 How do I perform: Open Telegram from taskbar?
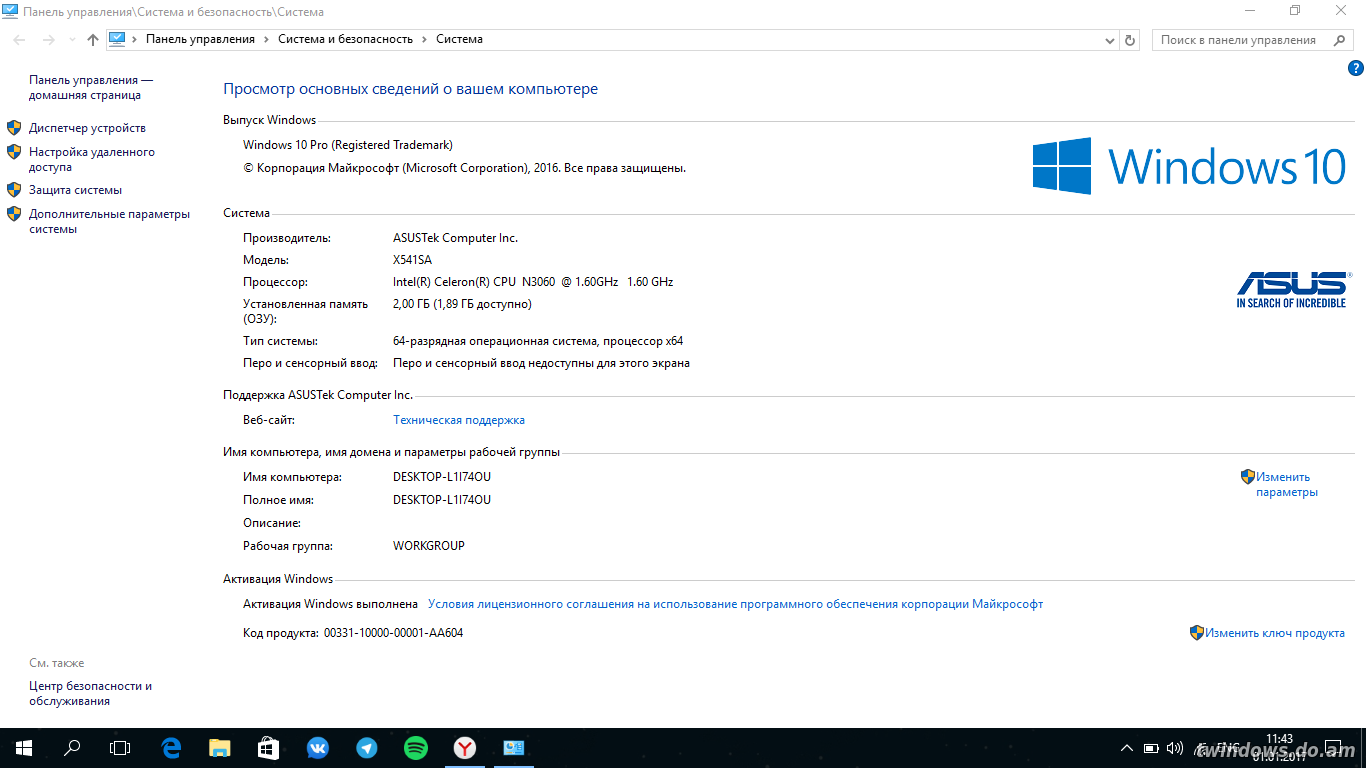point(367,748)
